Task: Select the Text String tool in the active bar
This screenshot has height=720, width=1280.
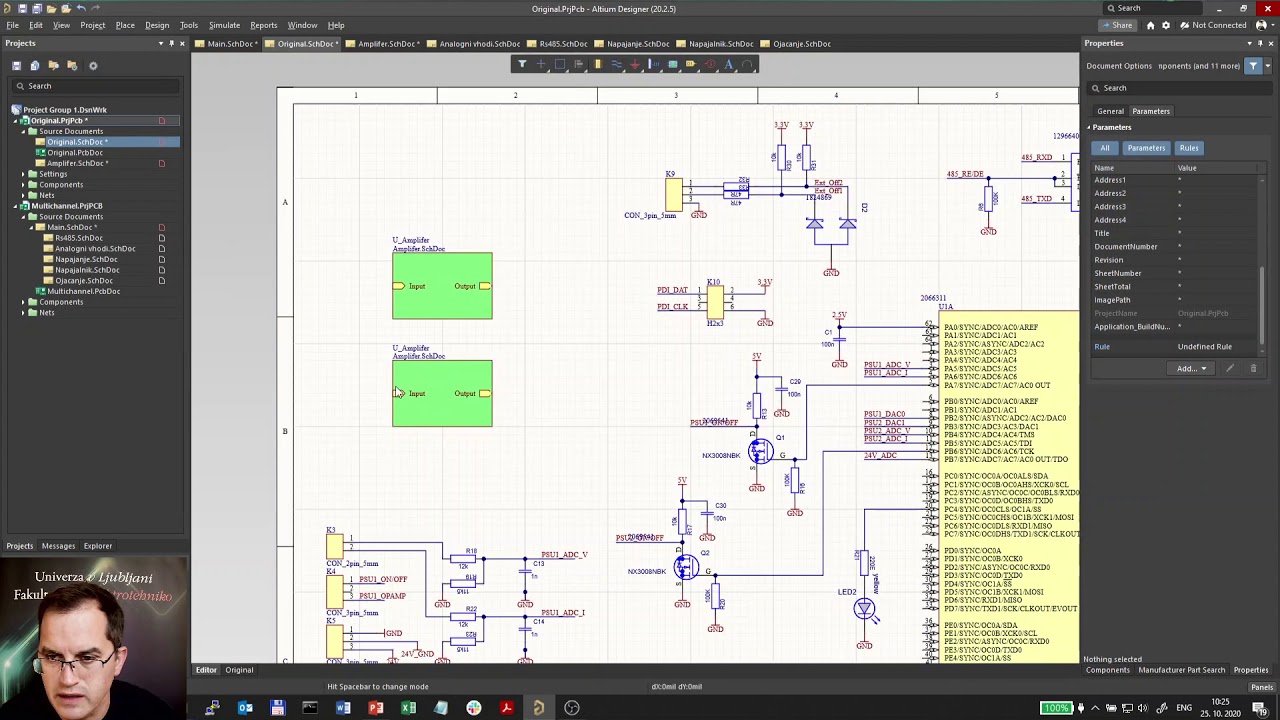Action: (729, 64)
